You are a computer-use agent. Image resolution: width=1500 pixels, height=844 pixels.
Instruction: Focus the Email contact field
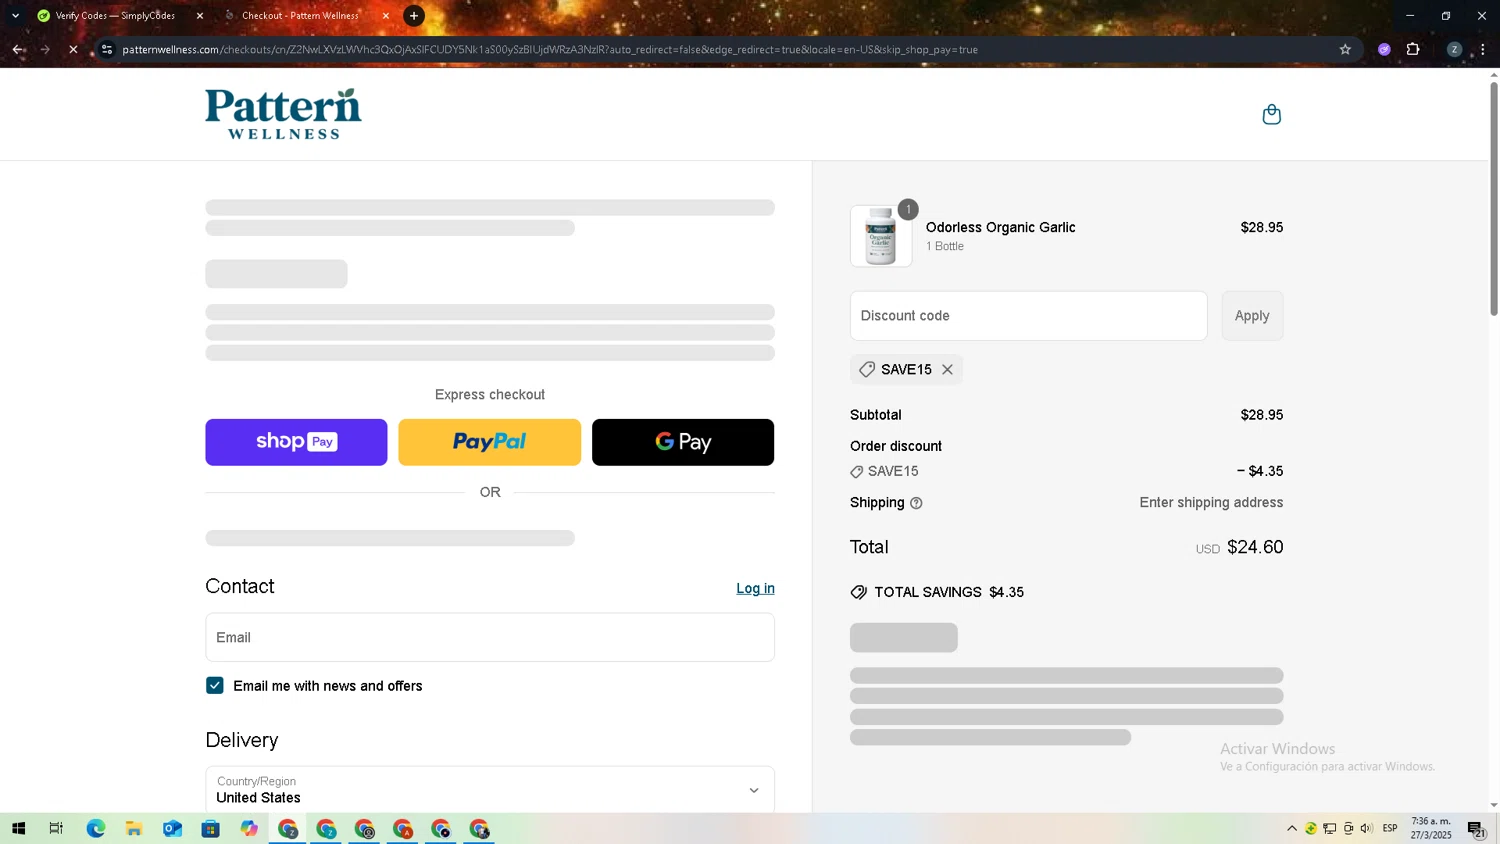pos(490,637)
